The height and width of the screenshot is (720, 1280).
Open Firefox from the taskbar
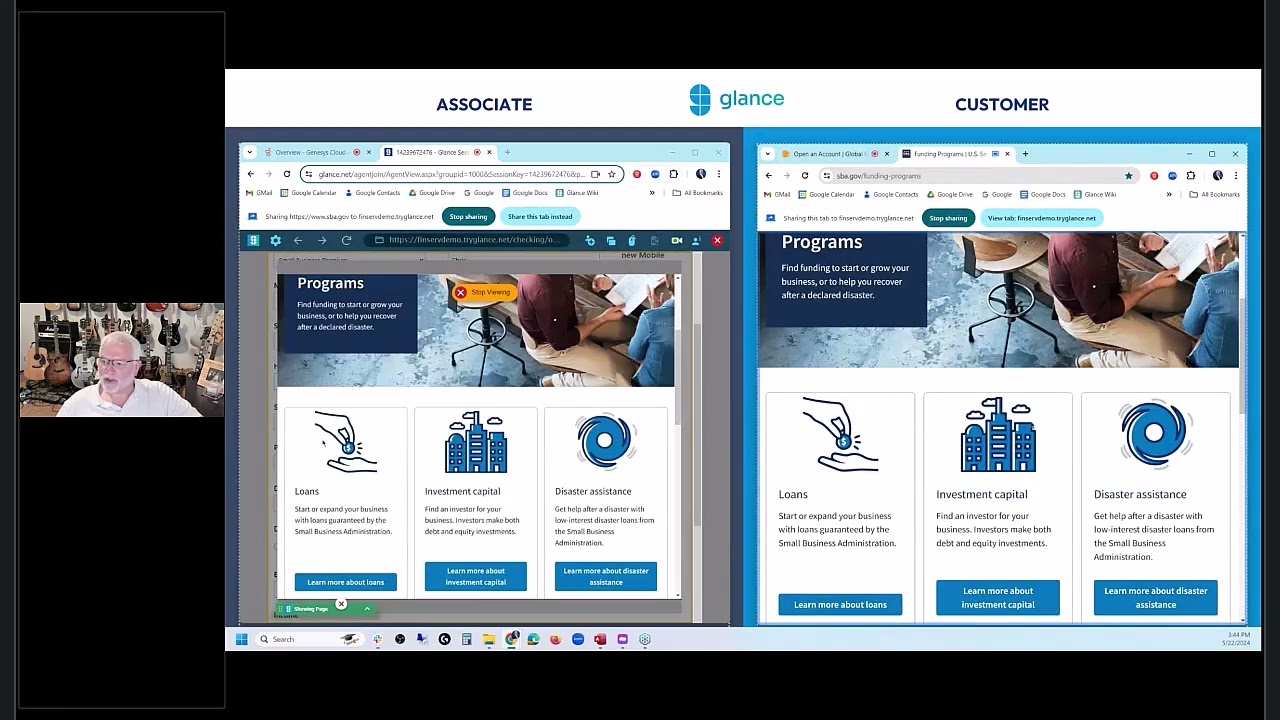coord(555,639)
